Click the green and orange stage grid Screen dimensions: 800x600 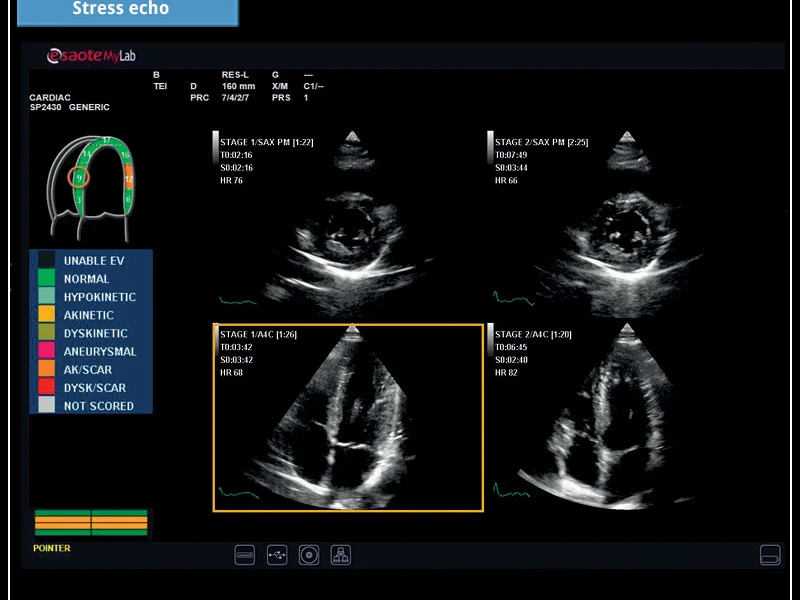coord(91,522)
